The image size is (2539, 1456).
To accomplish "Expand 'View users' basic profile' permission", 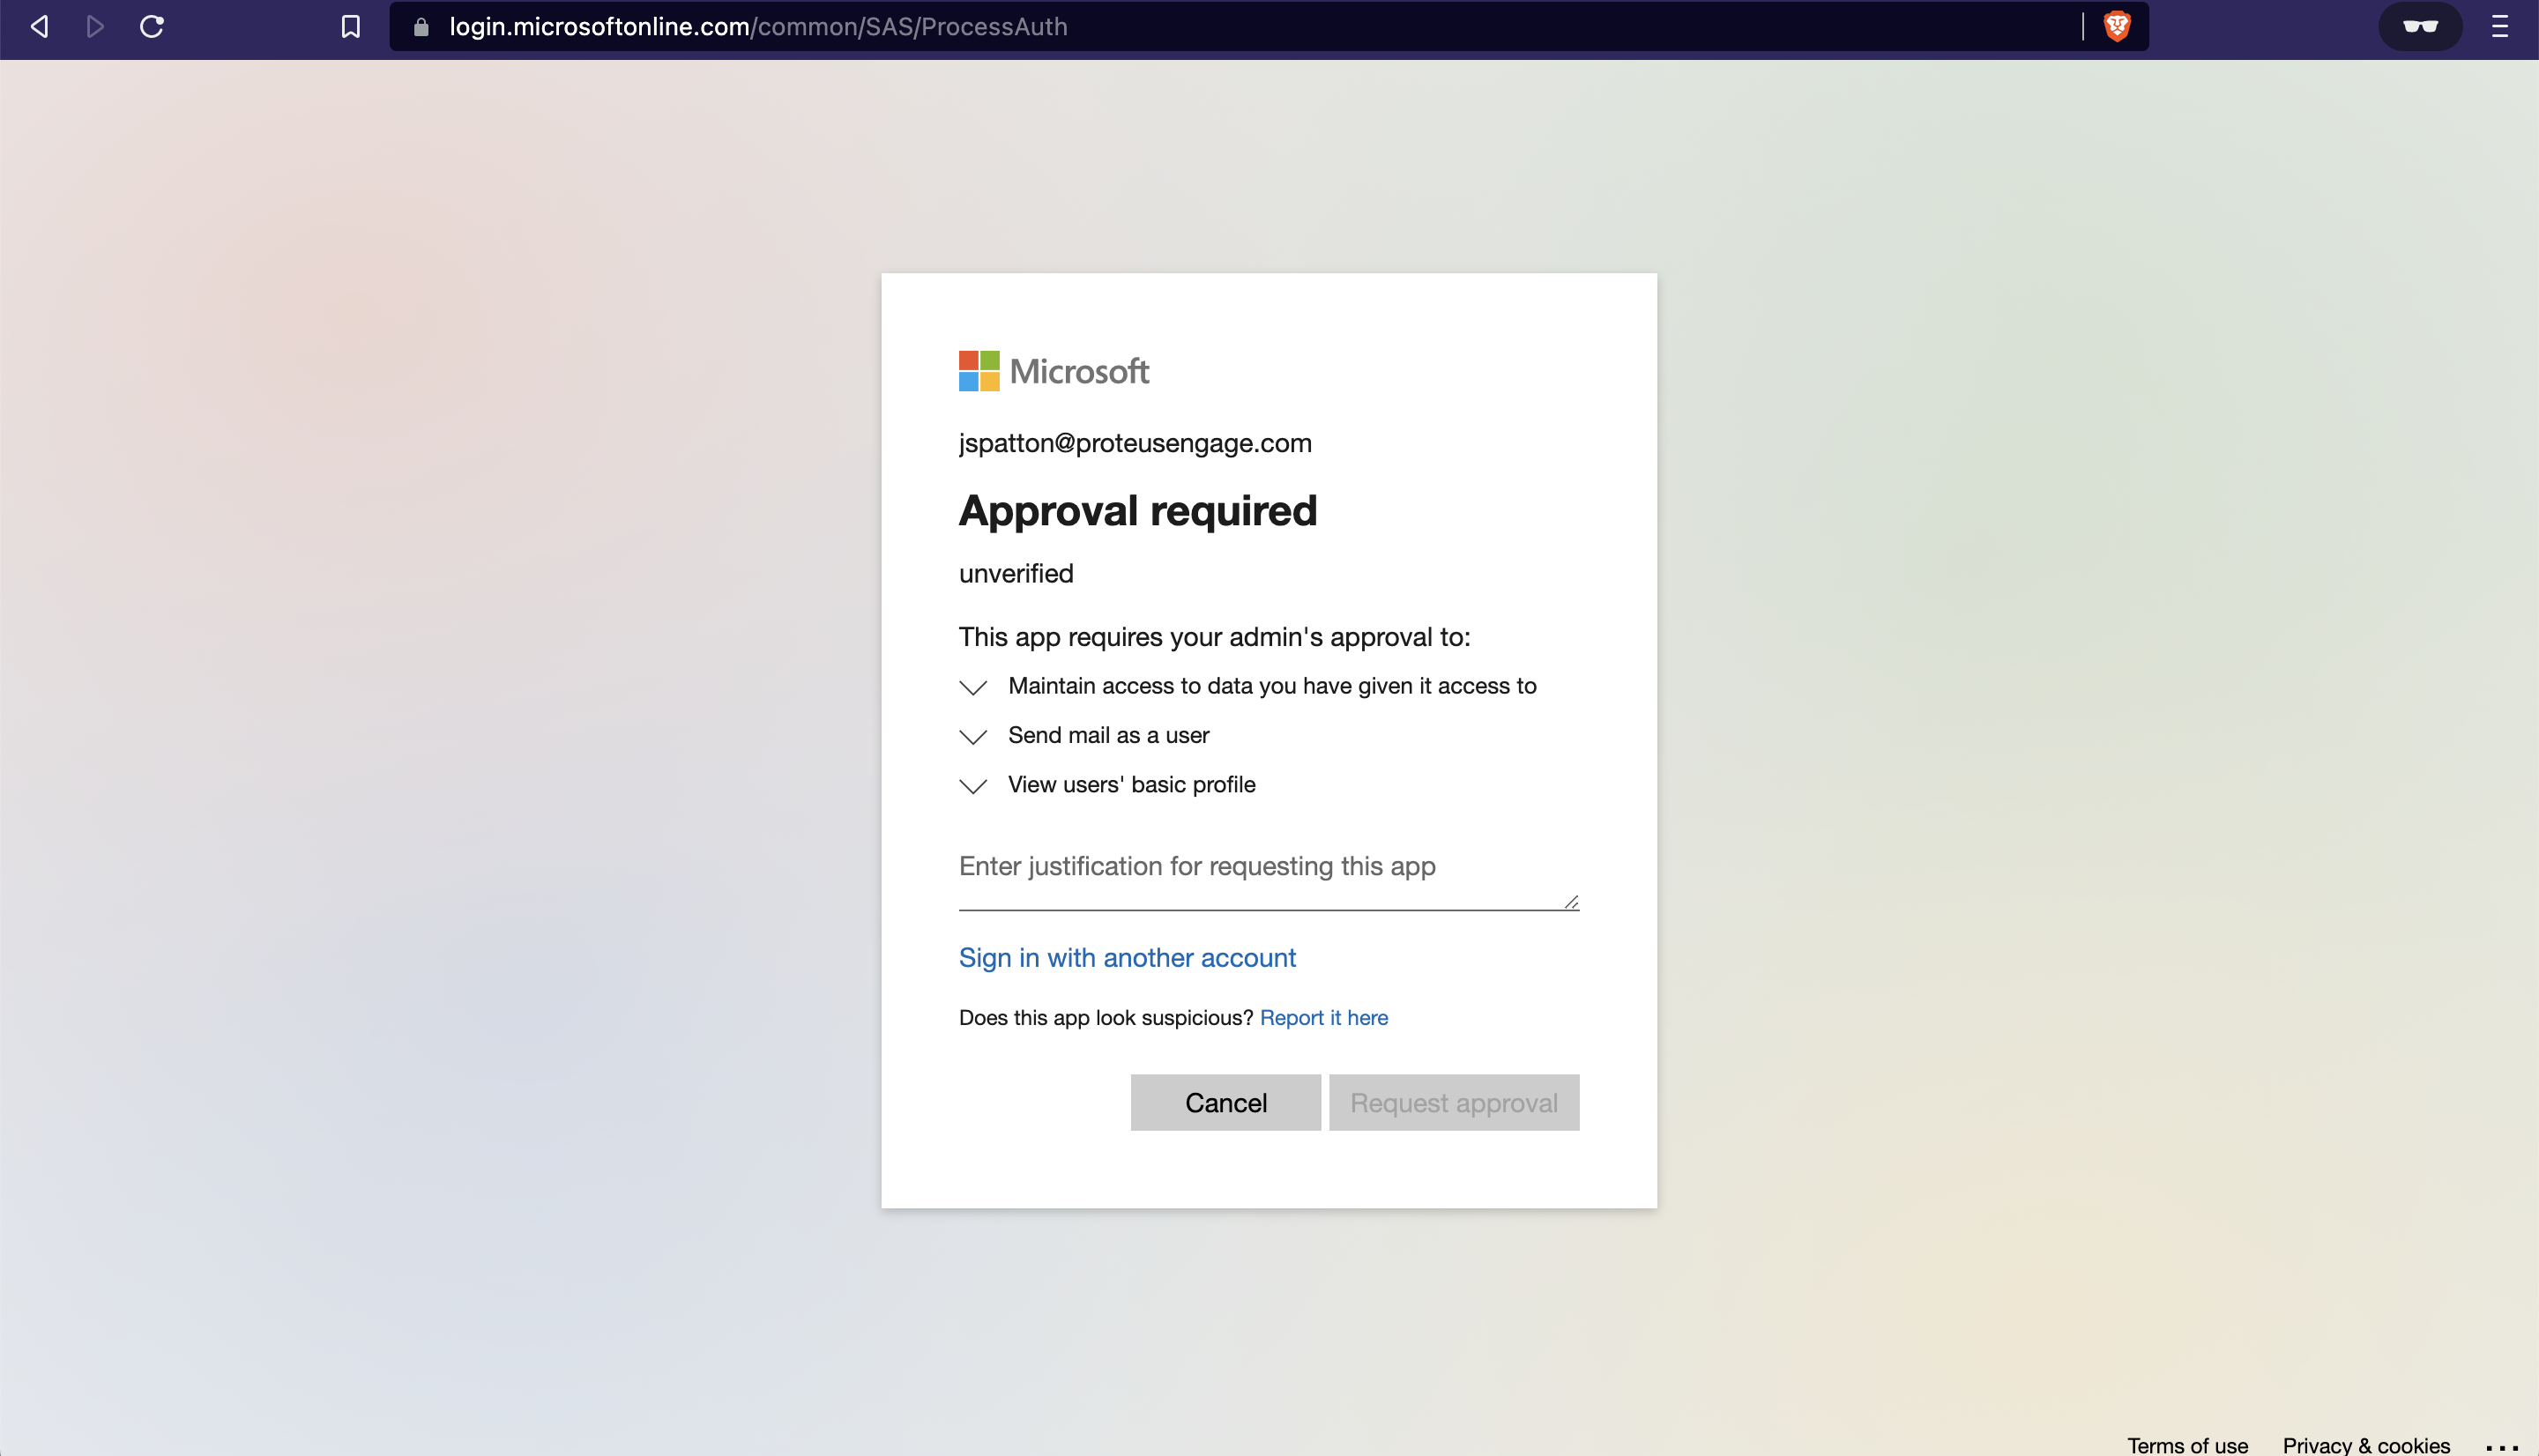I will 973,786.
